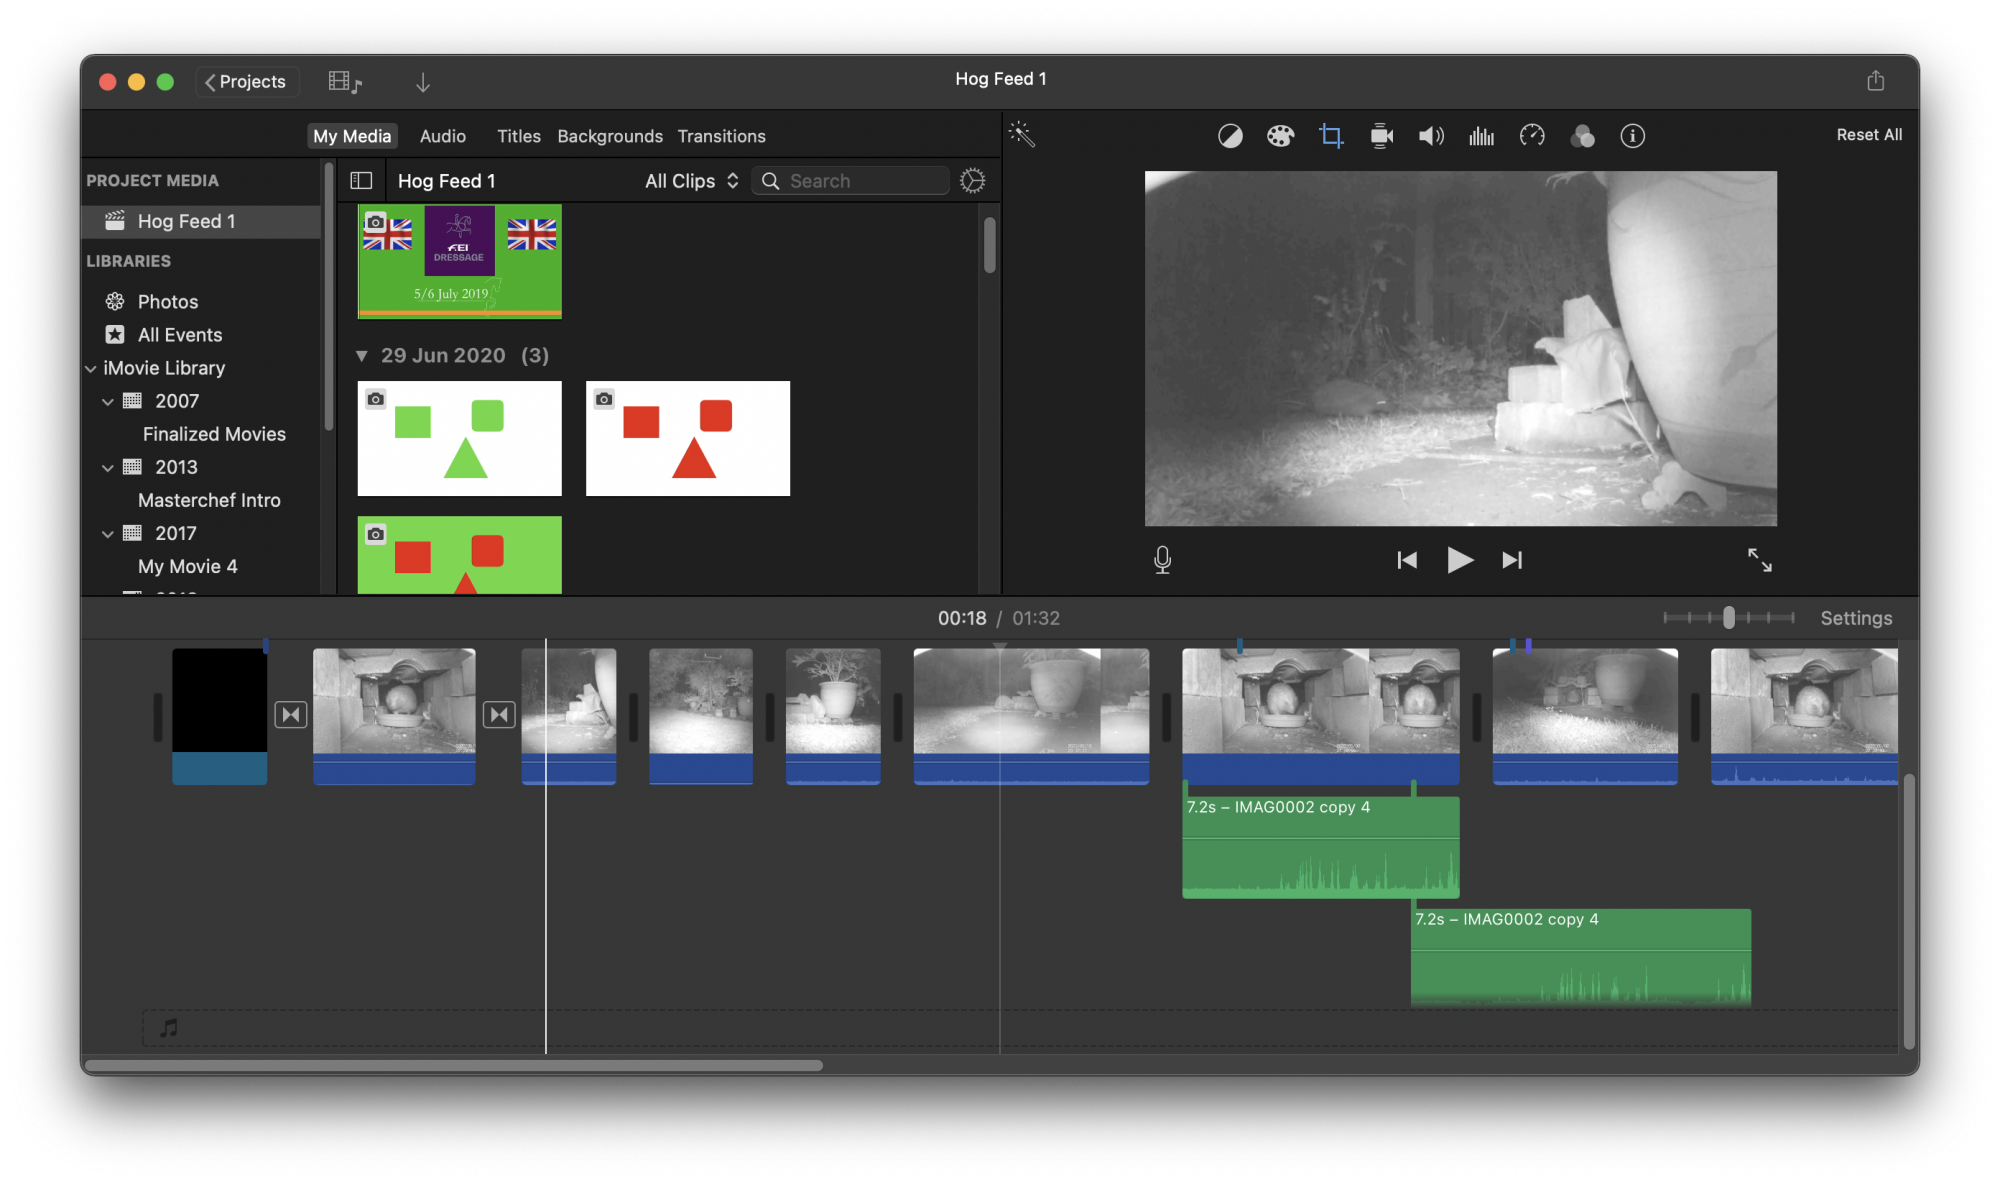Click the share export icon
The height and width of the screenshot is (1182, 2000).
(x=1875, y=81)
